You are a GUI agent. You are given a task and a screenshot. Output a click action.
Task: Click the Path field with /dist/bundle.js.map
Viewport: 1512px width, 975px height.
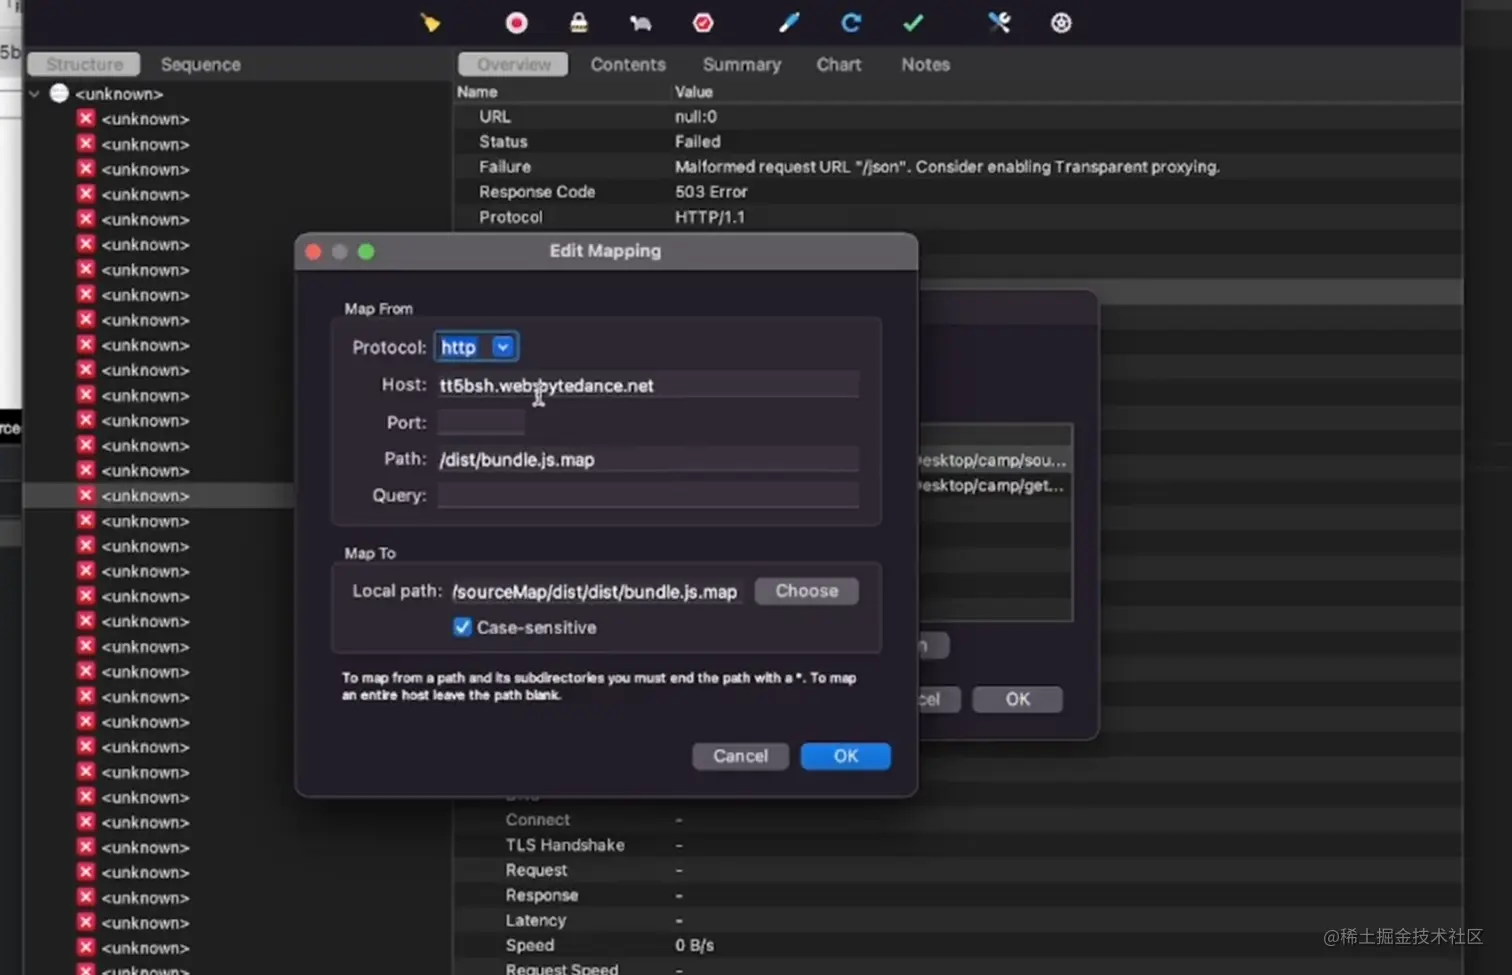coord(648,459)
